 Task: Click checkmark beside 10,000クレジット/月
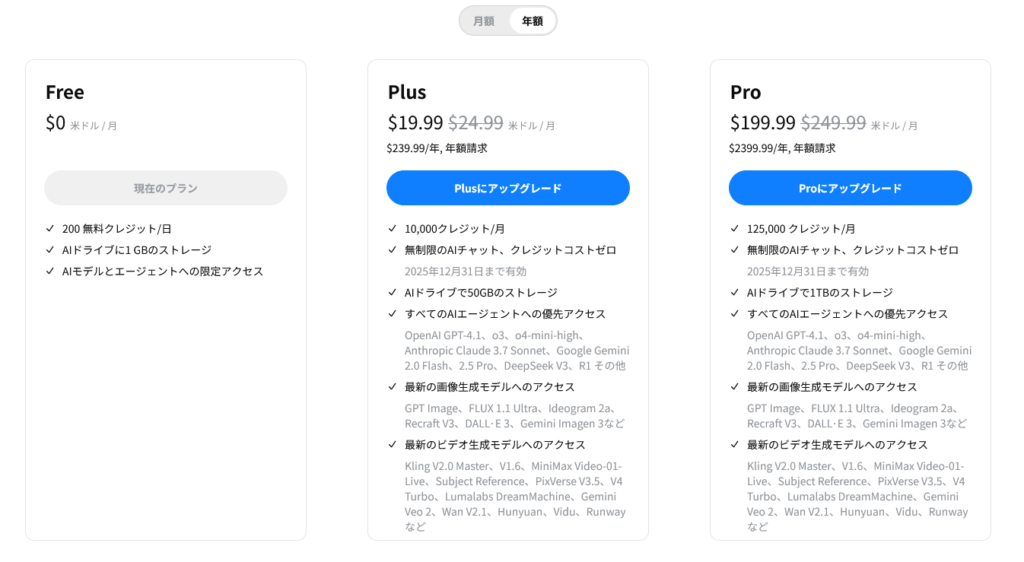(x=393, y=229)
